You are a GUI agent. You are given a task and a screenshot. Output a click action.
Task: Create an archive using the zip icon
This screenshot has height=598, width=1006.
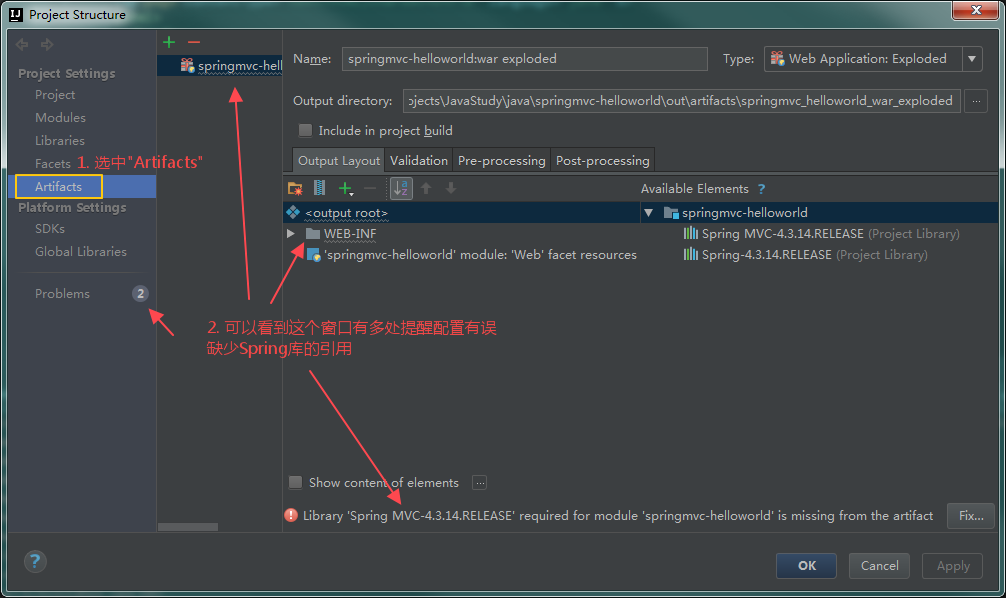click(317, 187)
